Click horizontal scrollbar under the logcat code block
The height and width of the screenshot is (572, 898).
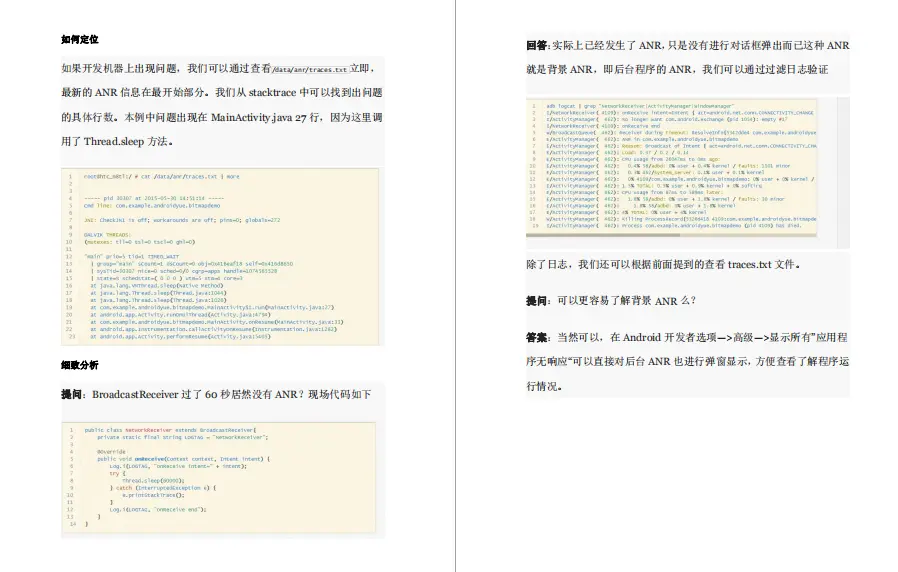pos(603,235)
